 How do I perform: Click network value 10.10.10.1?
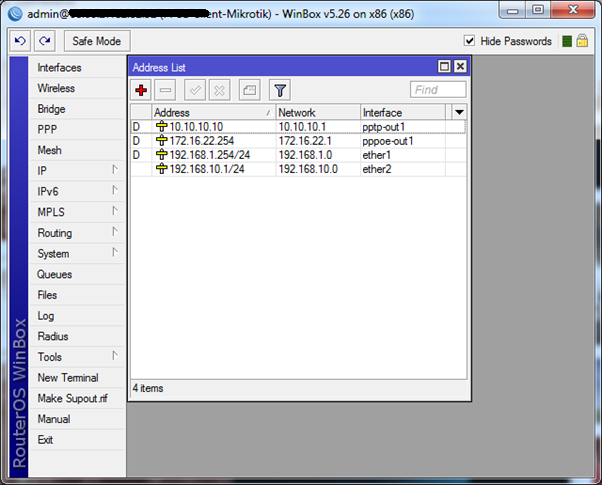[302, 127]
